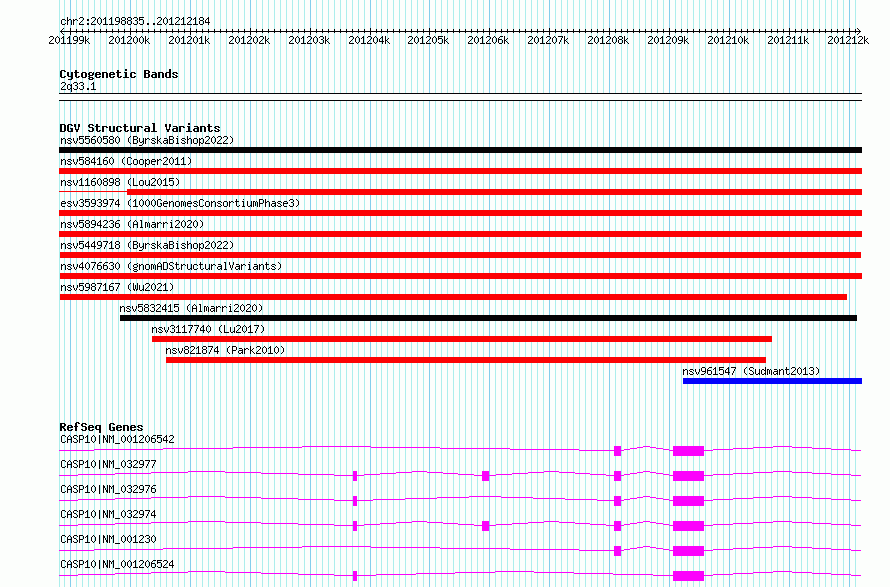The width and height of the screenshot is (890, 587).
Task: Click the 201207k ruler tick label
Action: tap(548, 40)
